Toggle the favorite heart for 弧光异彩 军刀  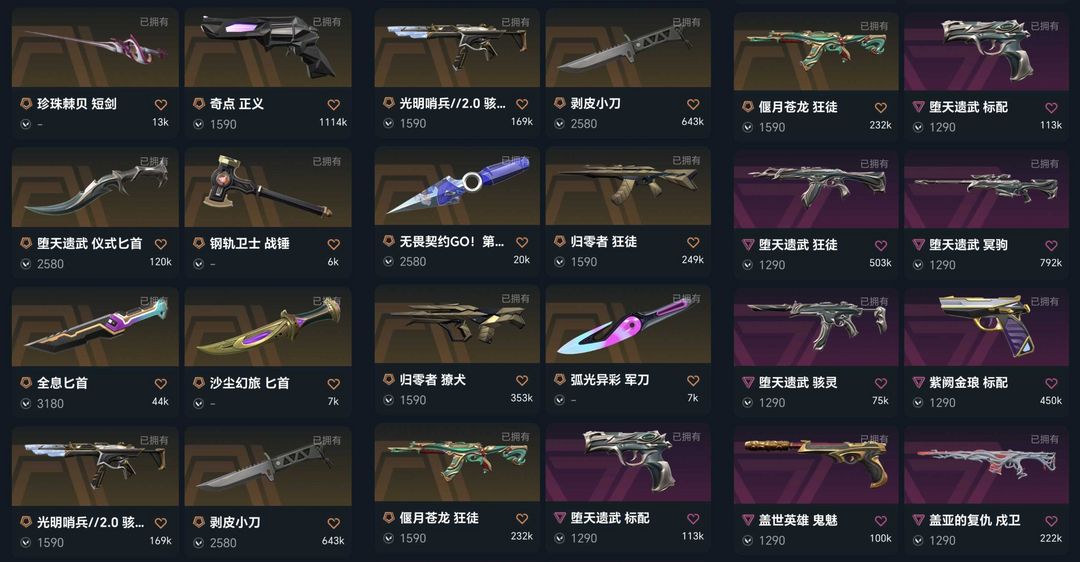click(693, 380)
